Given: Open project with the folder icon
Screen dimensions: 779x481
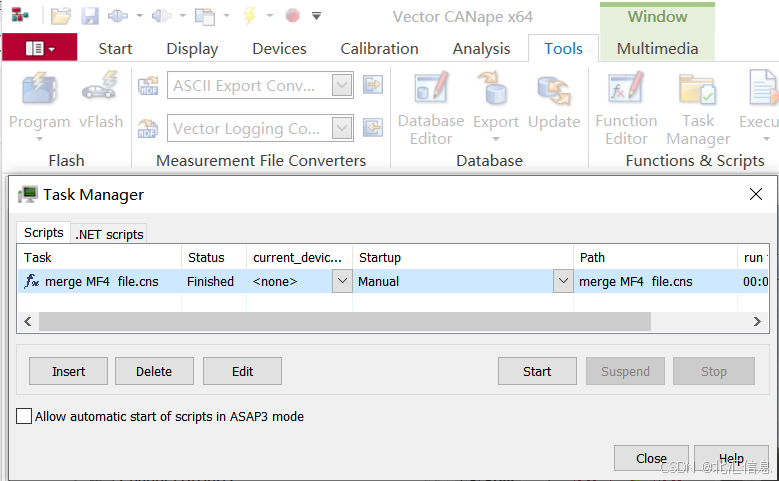Looking at the screenshot, I should pyautogui.click(x=61, y=16).
